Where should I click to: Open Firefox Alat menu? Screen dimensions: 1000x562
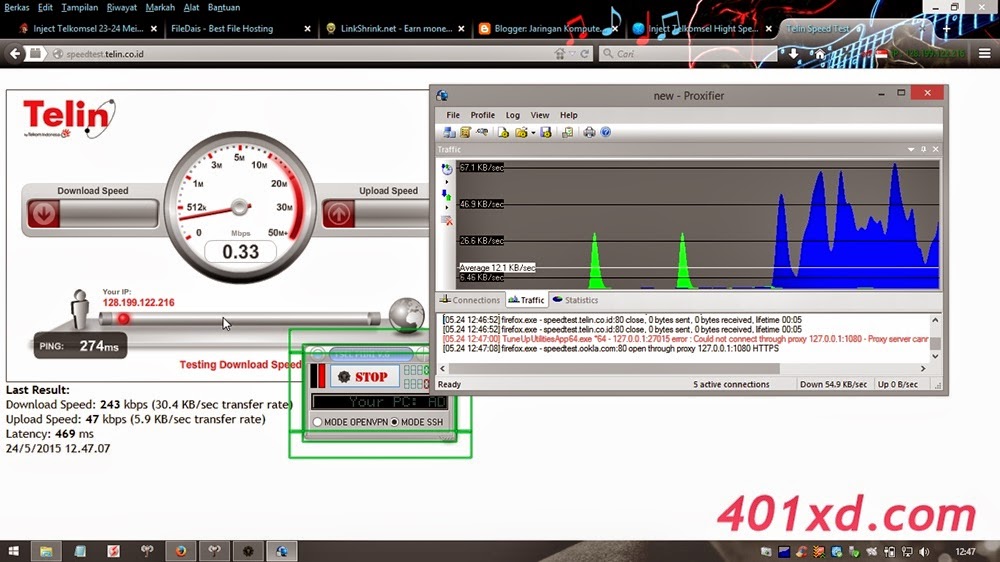[x=191, y=8]
